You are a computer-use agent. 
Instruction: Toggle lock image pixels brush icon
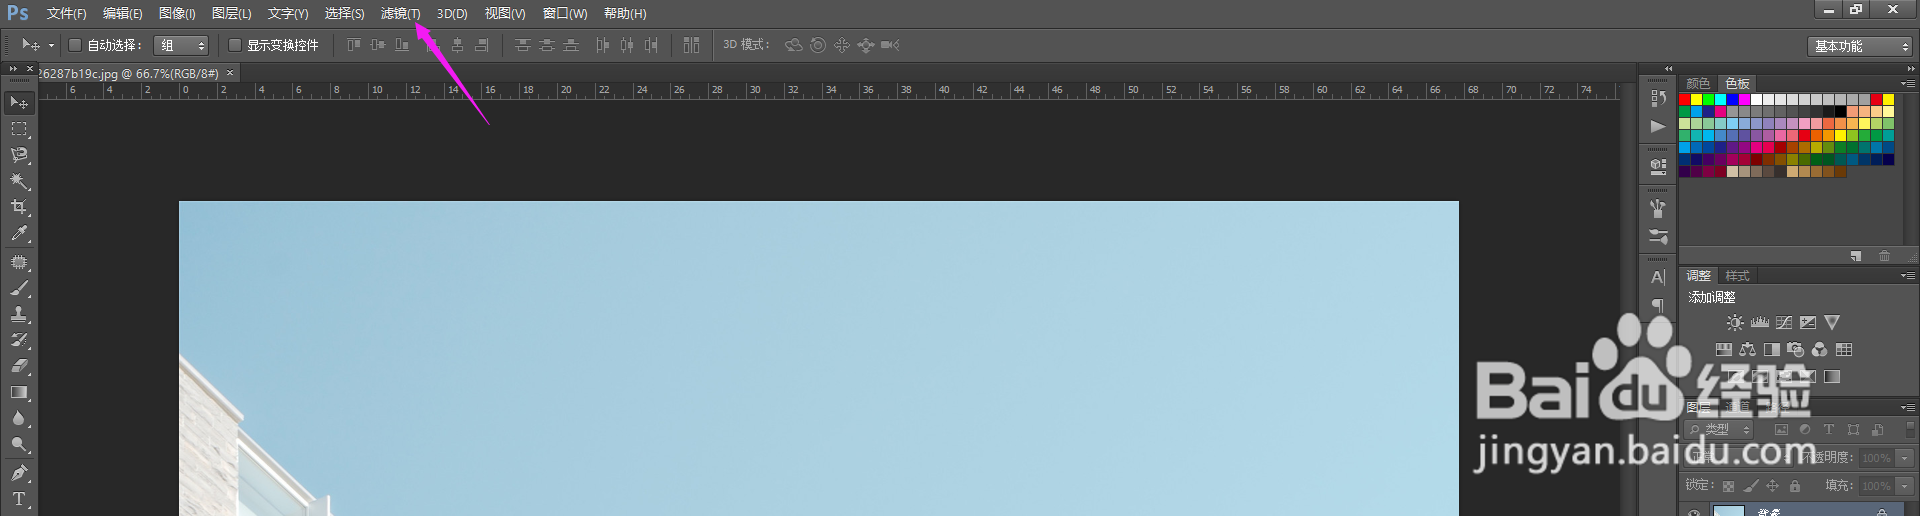pyautogui.click(x=1750, y=486)
